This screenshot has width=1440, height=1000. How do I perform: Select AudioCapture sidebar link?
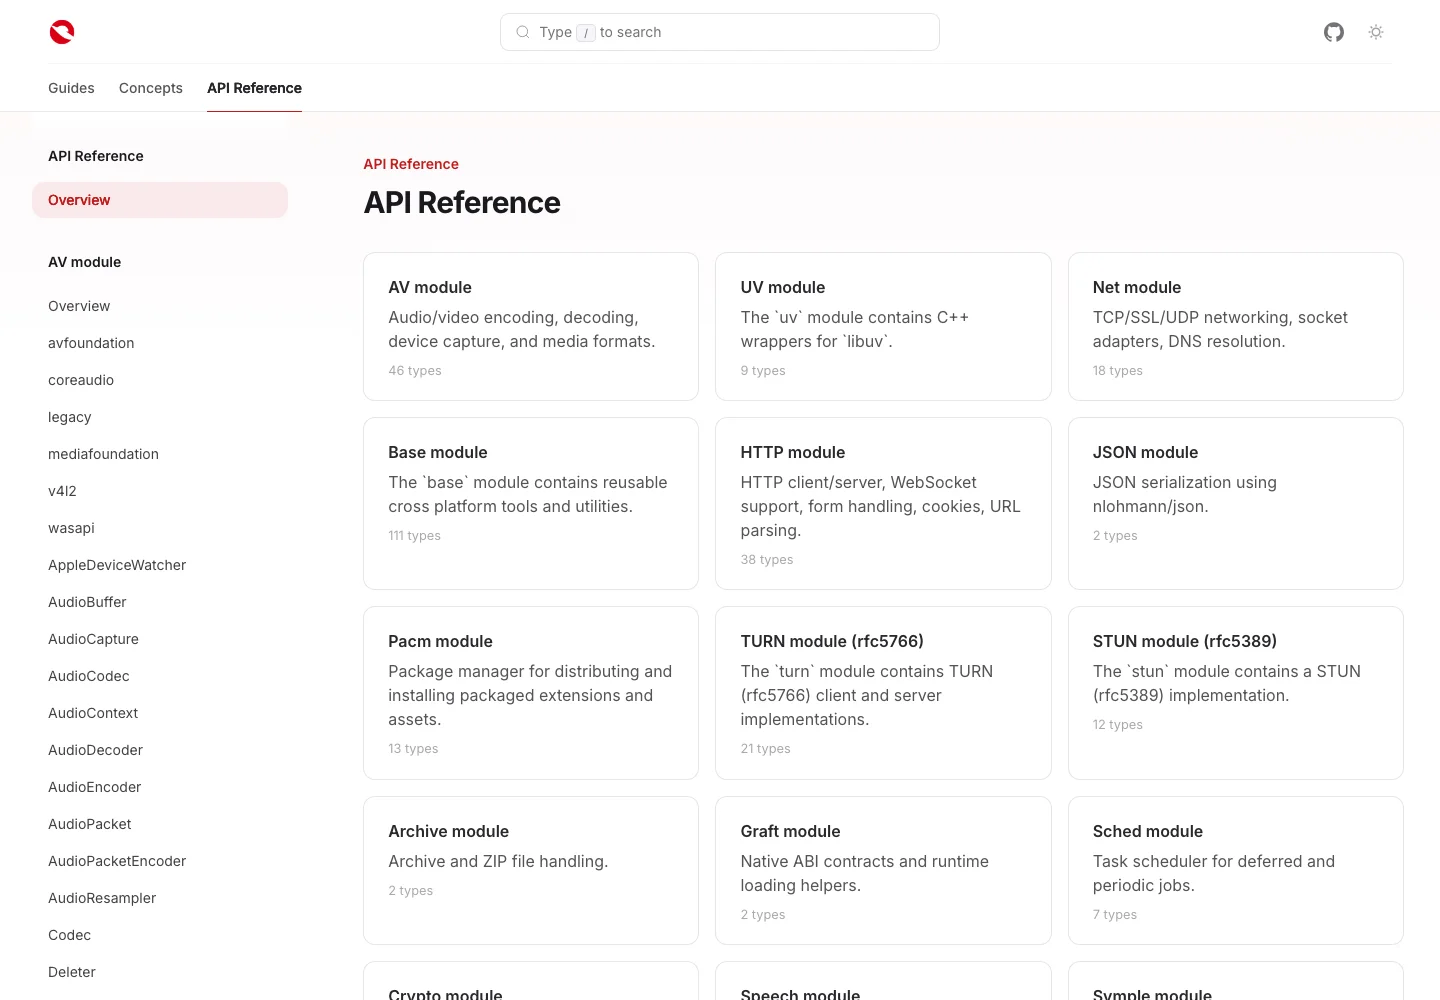pos(93,639)
